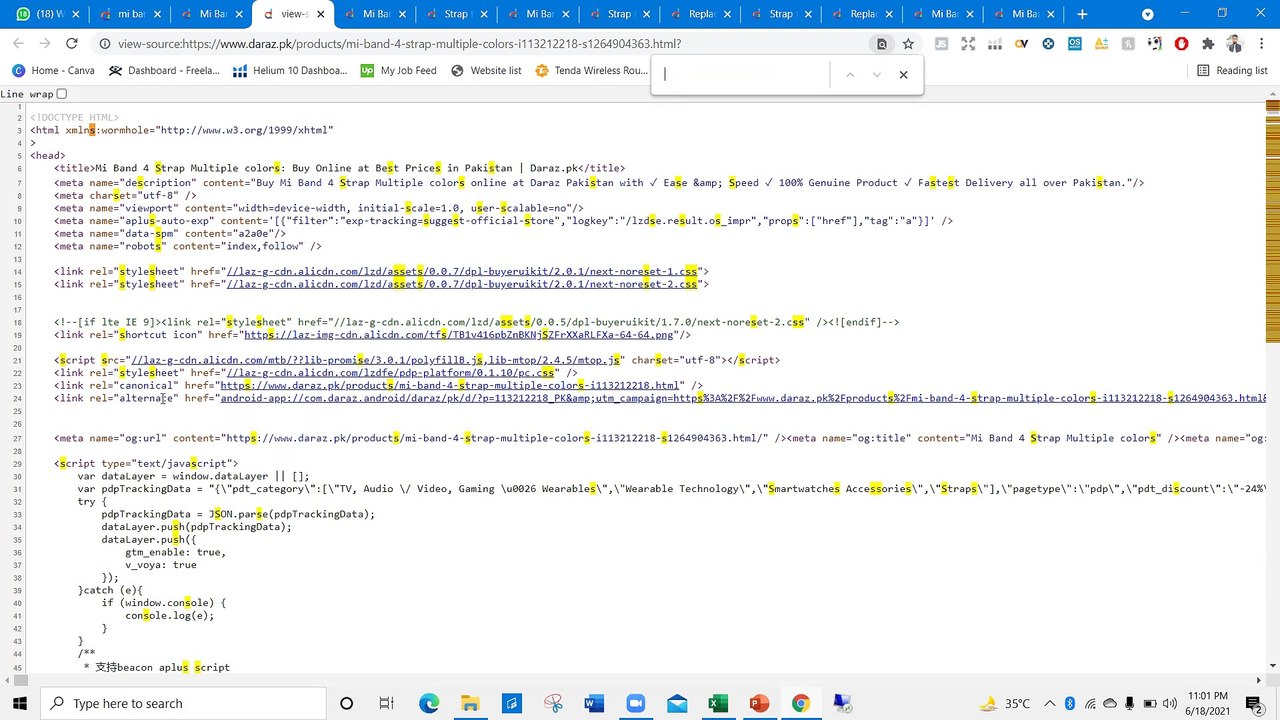The height and width of the screenshot is (720, 1280).
Task: Show hidden system tray icons
Action: (1050, 703)
